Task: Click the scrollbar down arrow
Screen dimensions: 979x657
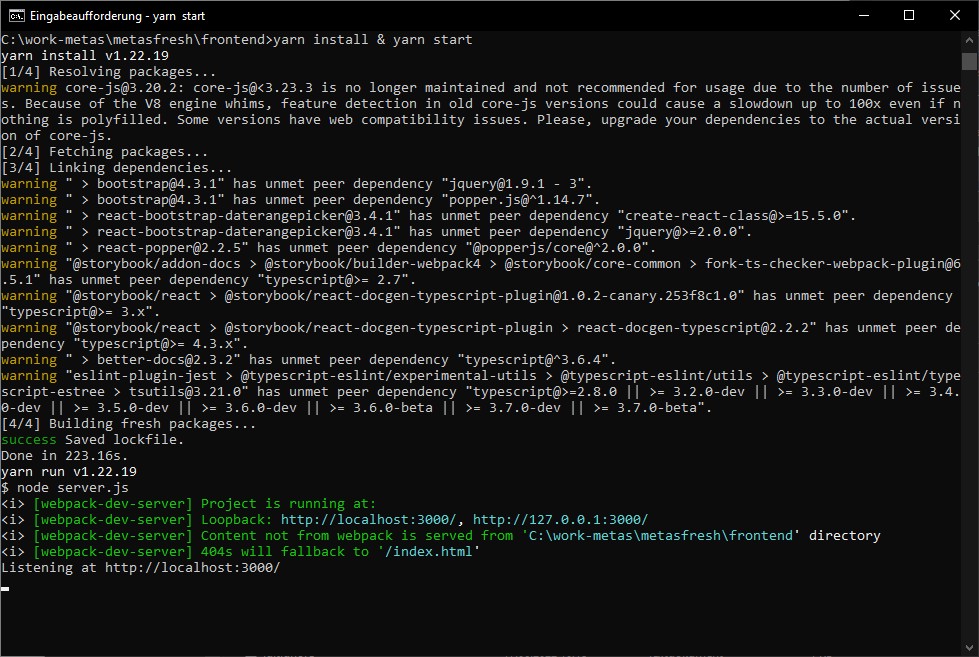Action: click(x=969, y=648)
